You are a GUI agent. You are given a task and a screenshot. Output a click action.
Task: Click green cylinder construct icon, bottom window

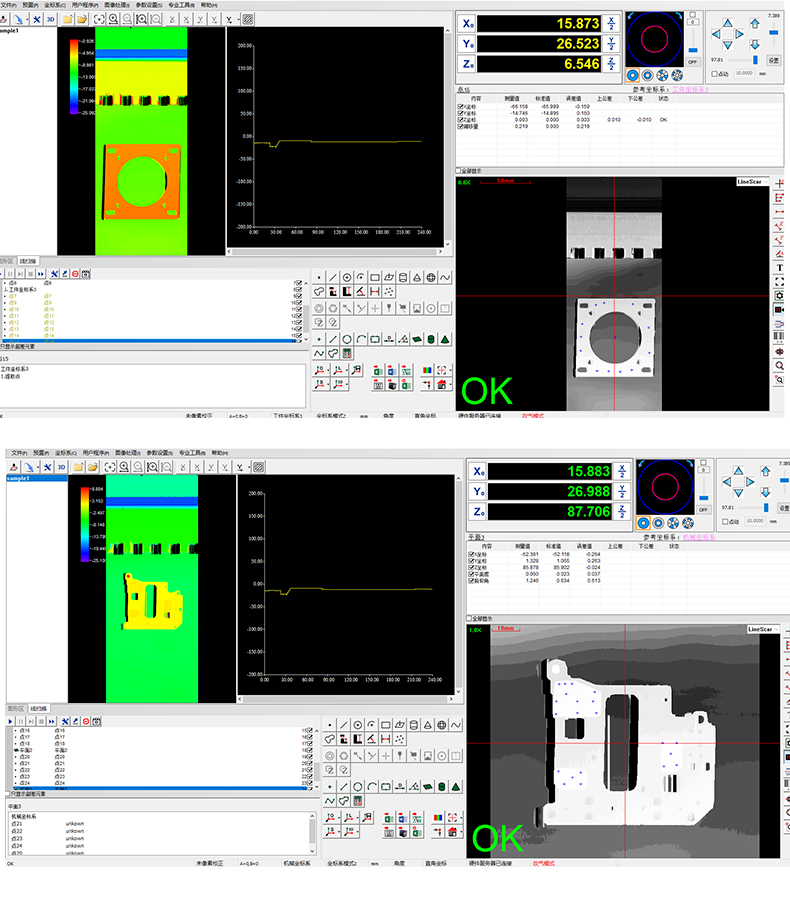(x=441, y=786)
